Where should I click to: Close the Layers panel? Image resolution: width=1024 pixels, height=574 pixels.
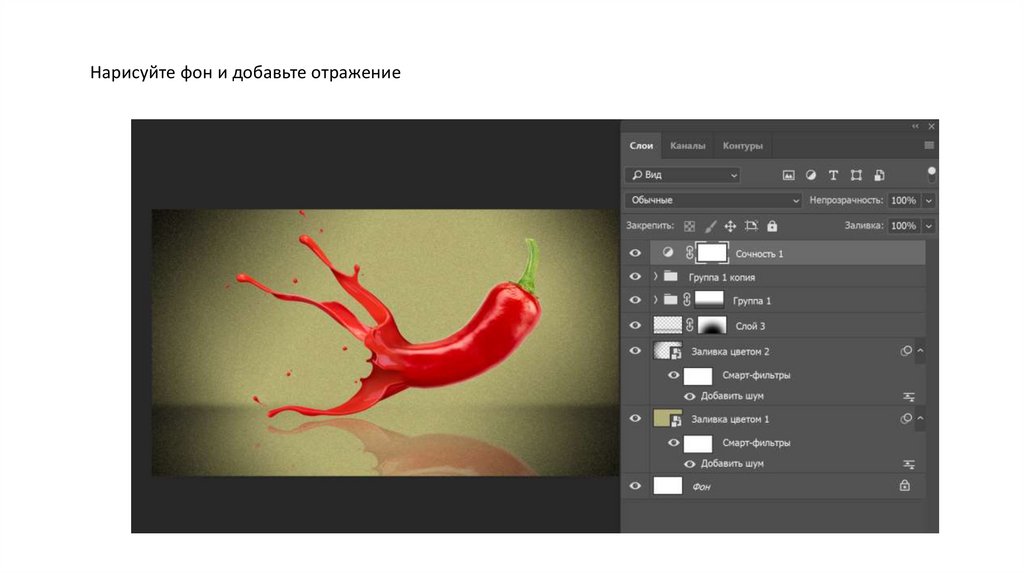[932, 126]
